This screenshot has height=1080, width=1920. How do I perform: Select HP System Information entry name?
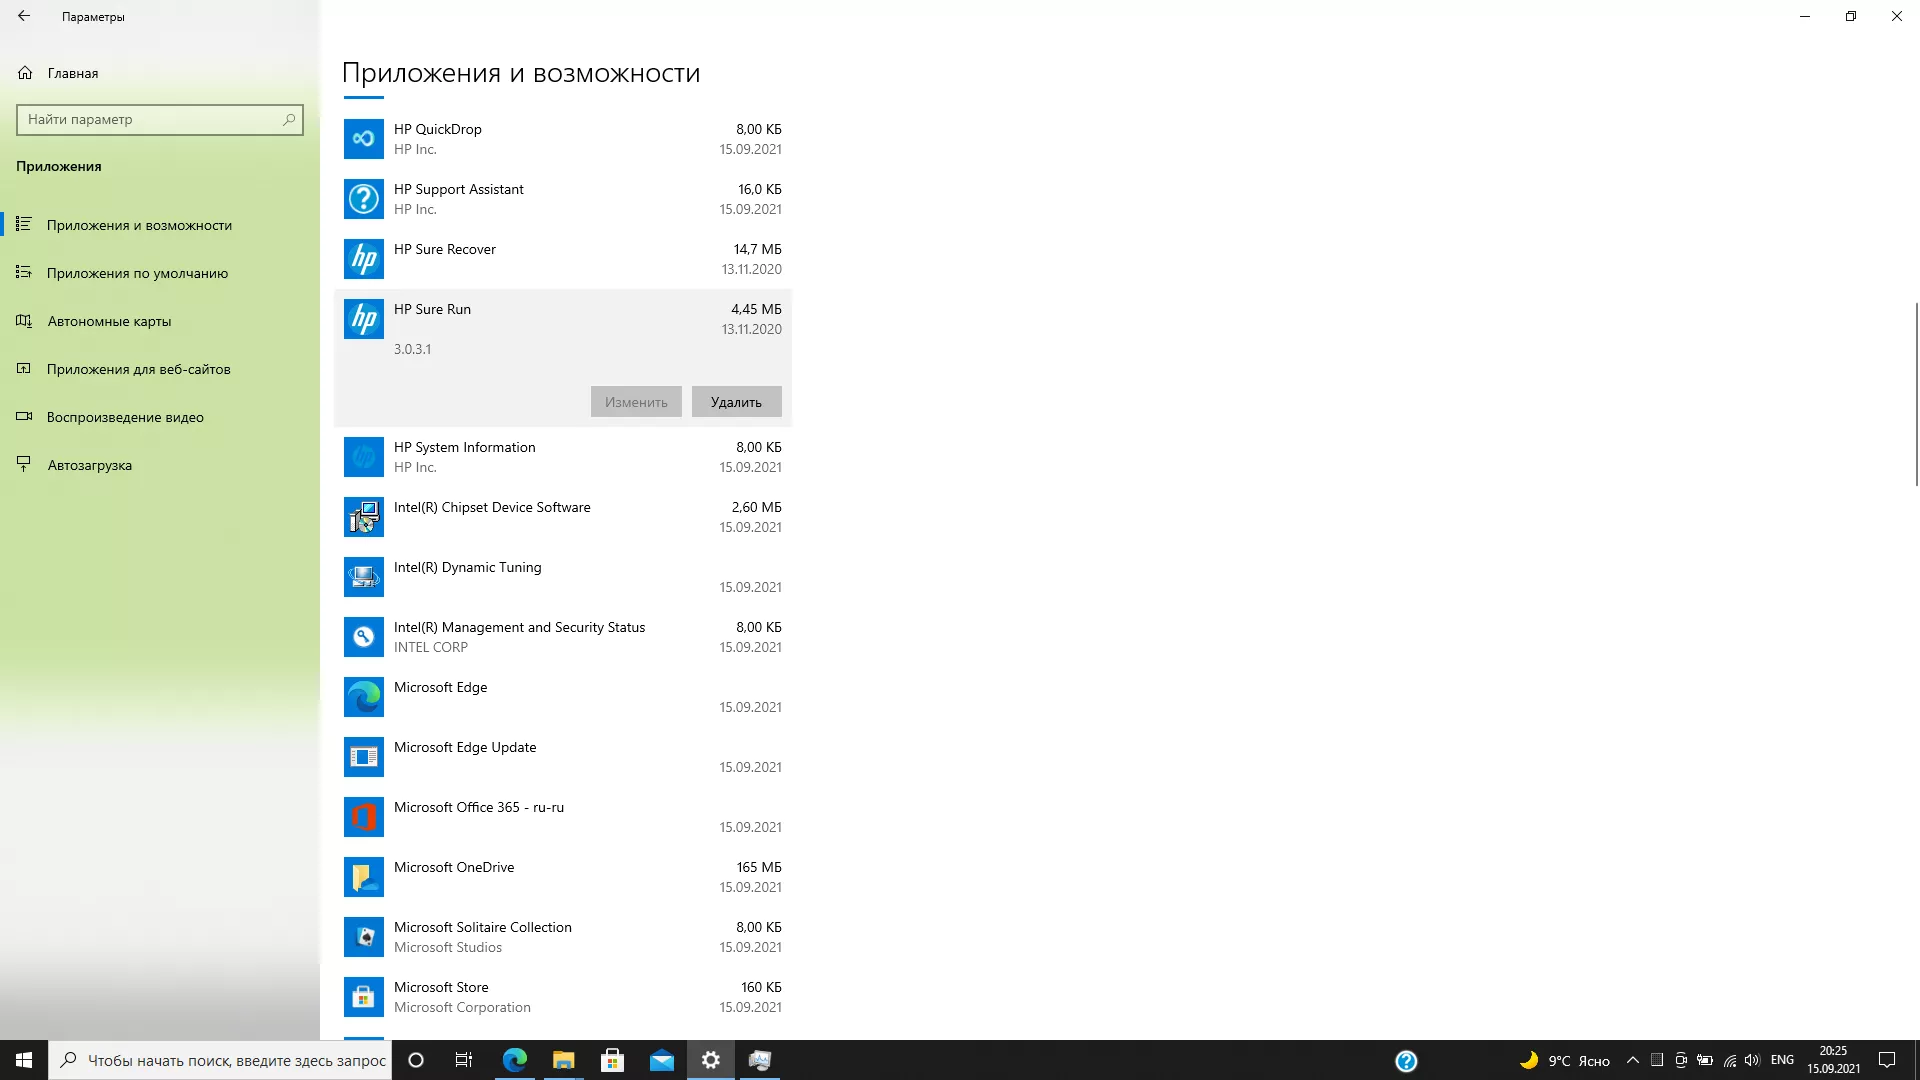465,447
